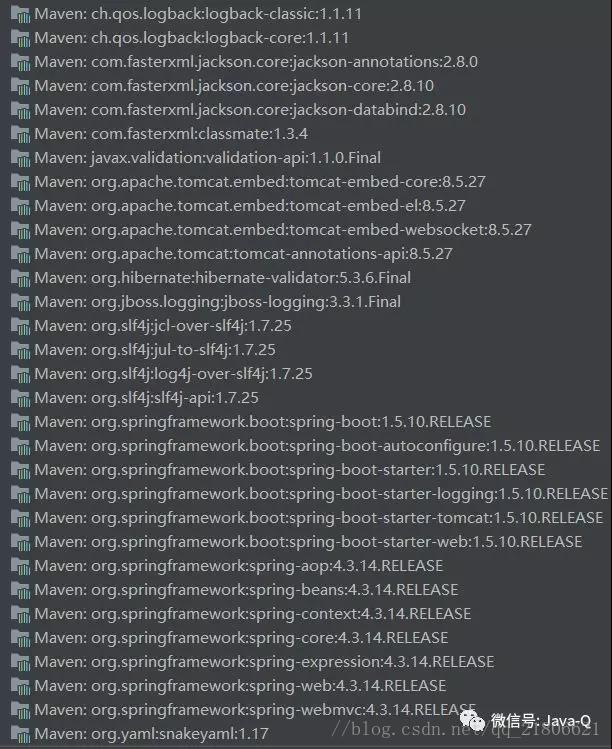Select jackson-databind:2.8.10 library entry
Image resolution: width=612 pixels, height=749 pixels.
238,110
